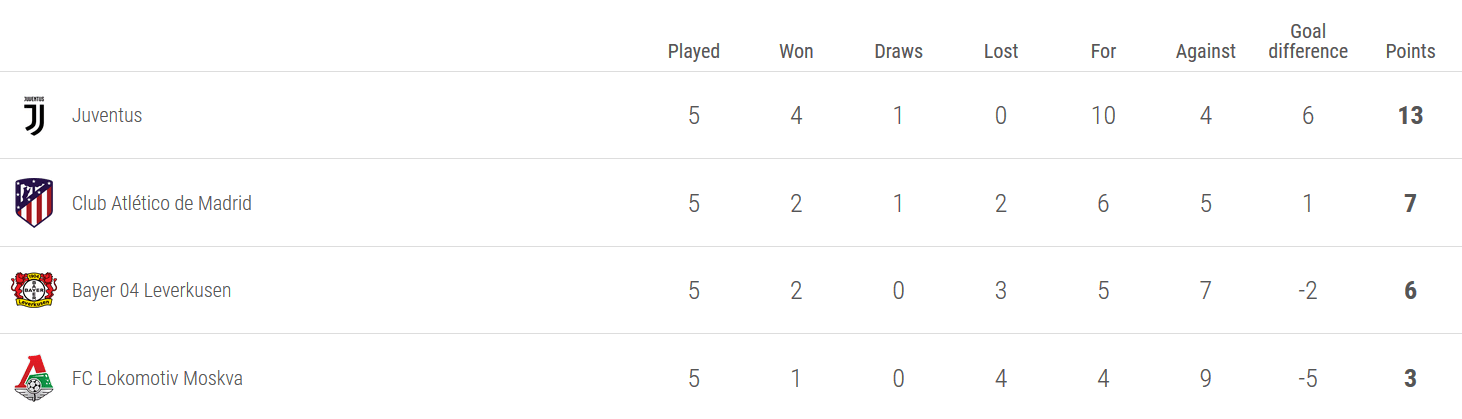Click Juventus points total of 13
1462x419 pixels.
click(x=1410, y=116)
